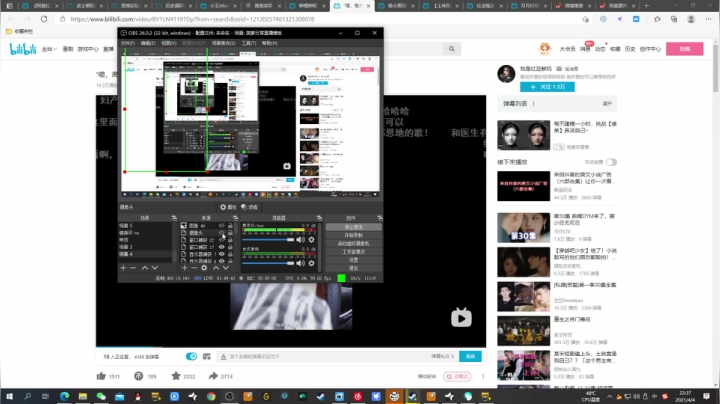Open 弹幕列表 more-options dots
Image resolution: width=720 pixels, height=404 pixels.
(534, 104)
